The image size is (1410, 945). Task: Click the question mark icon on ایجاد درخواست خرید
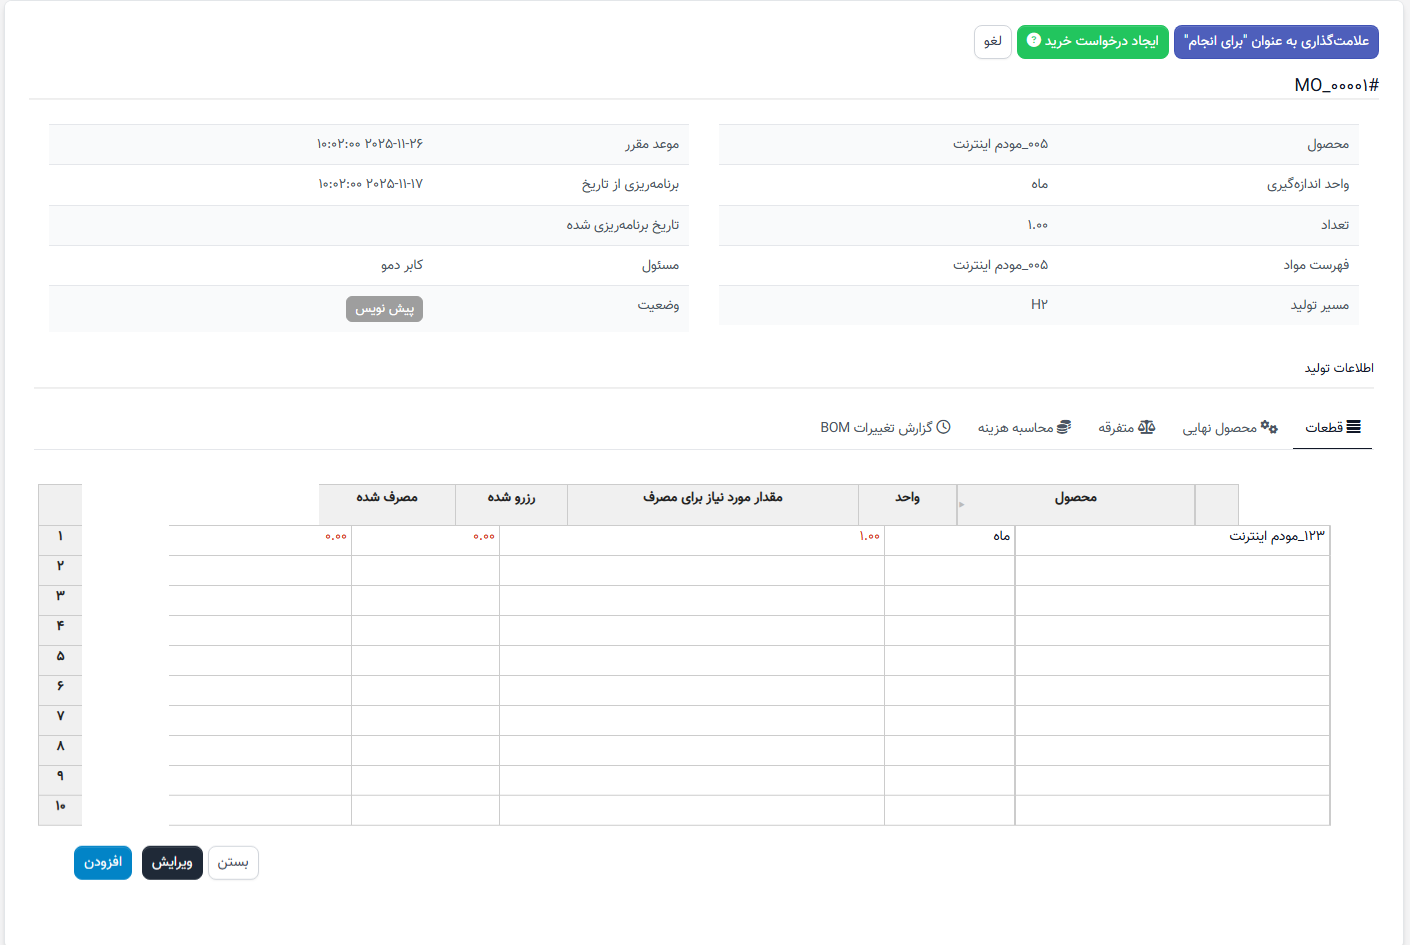(1034, 41)
